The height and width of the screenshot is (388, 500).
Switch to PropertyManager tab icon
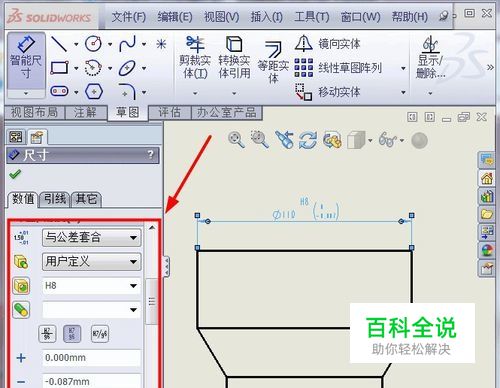click(x=37, y=137)
